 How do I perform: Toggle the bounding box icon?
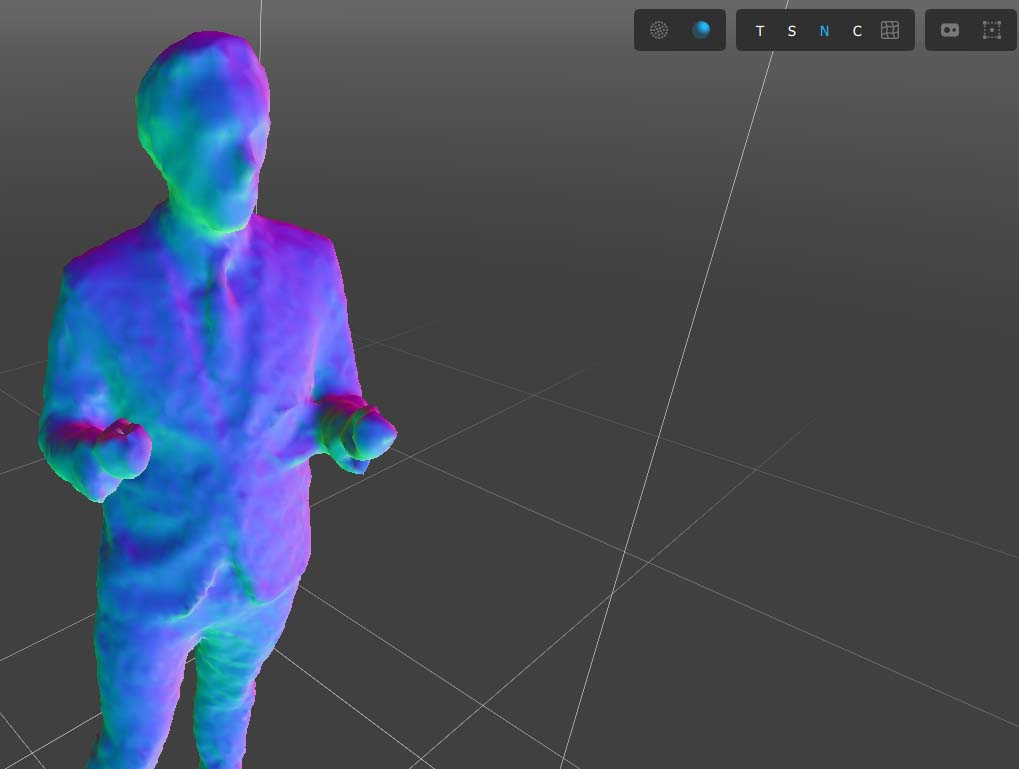click(x=991, y=30)
